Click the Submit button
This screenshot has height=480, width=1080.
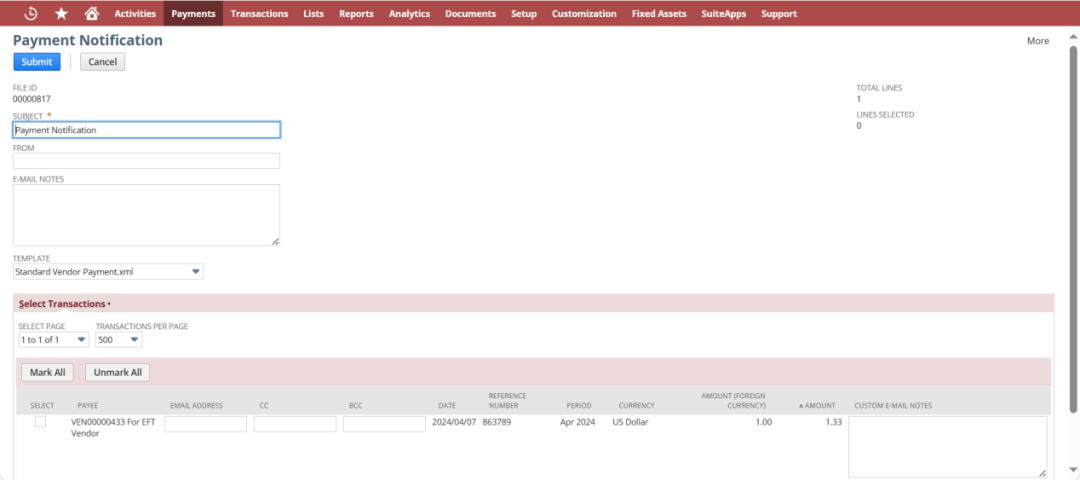37,62
